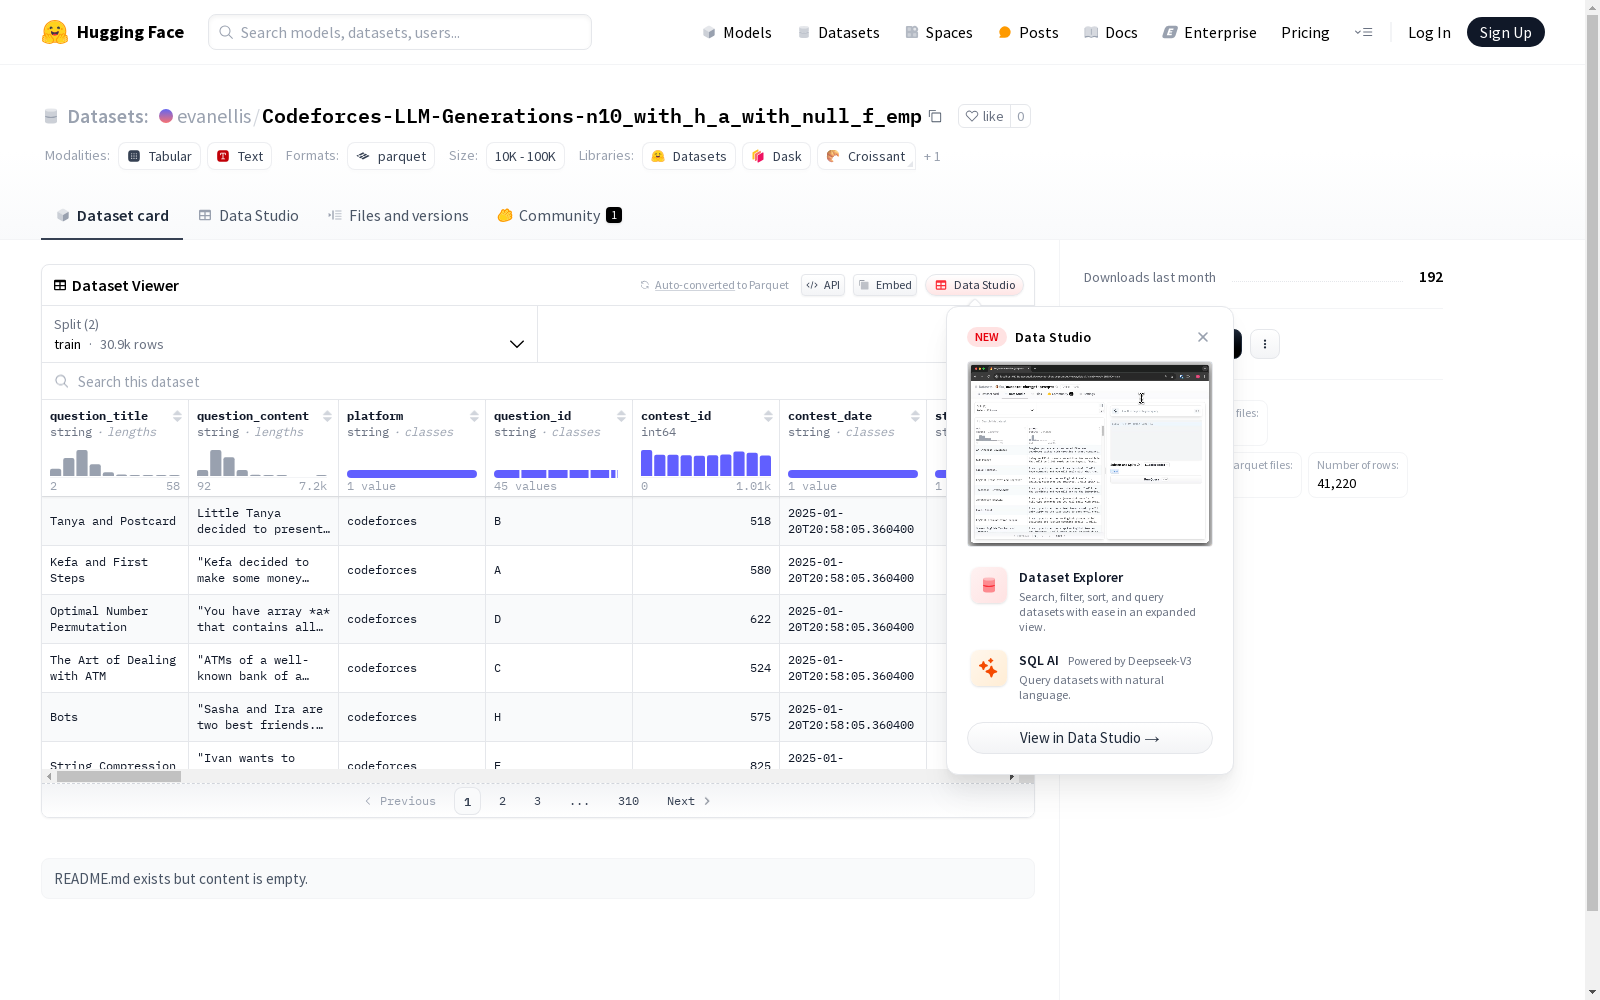The image size is (1600, 1000).
Task: Jump to page 310
Action: (628, 801)
